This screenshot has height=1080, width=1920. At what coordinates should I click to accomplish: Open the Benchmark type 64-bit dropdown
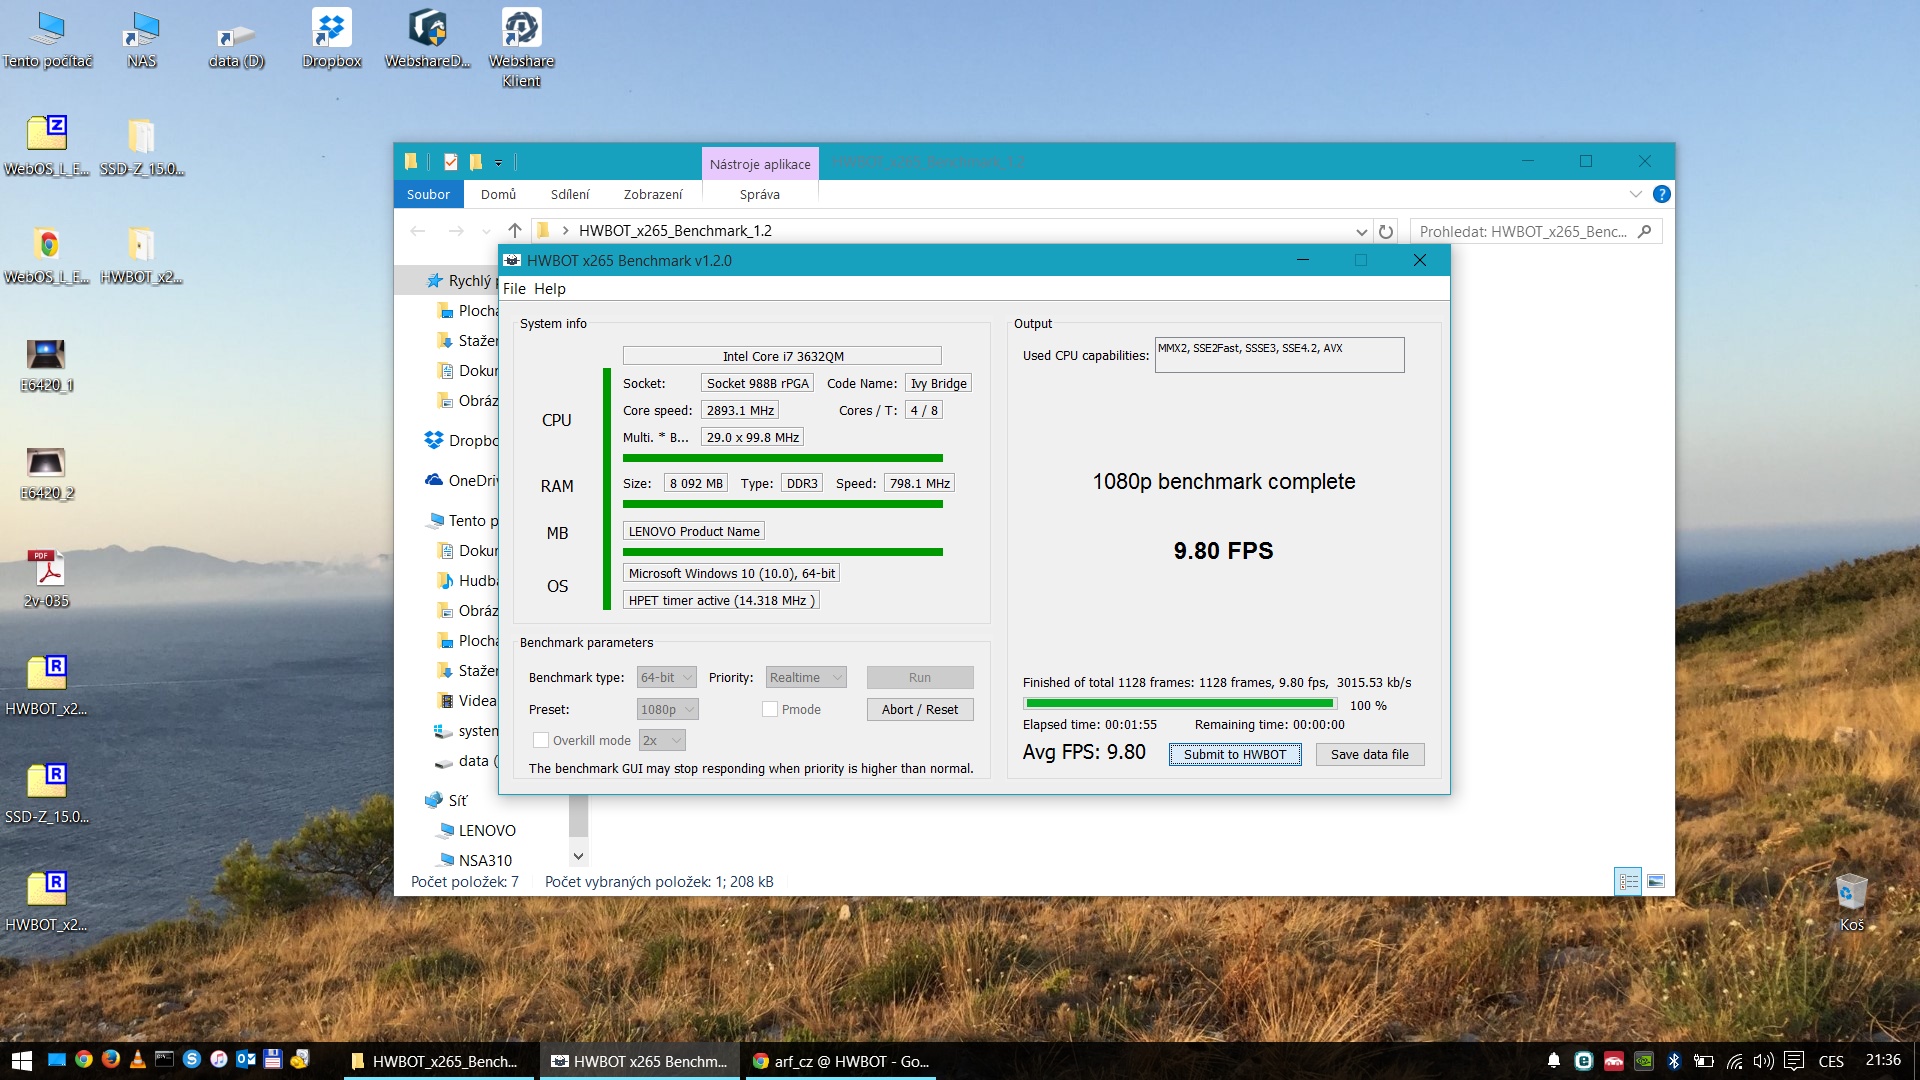(666, 678)
